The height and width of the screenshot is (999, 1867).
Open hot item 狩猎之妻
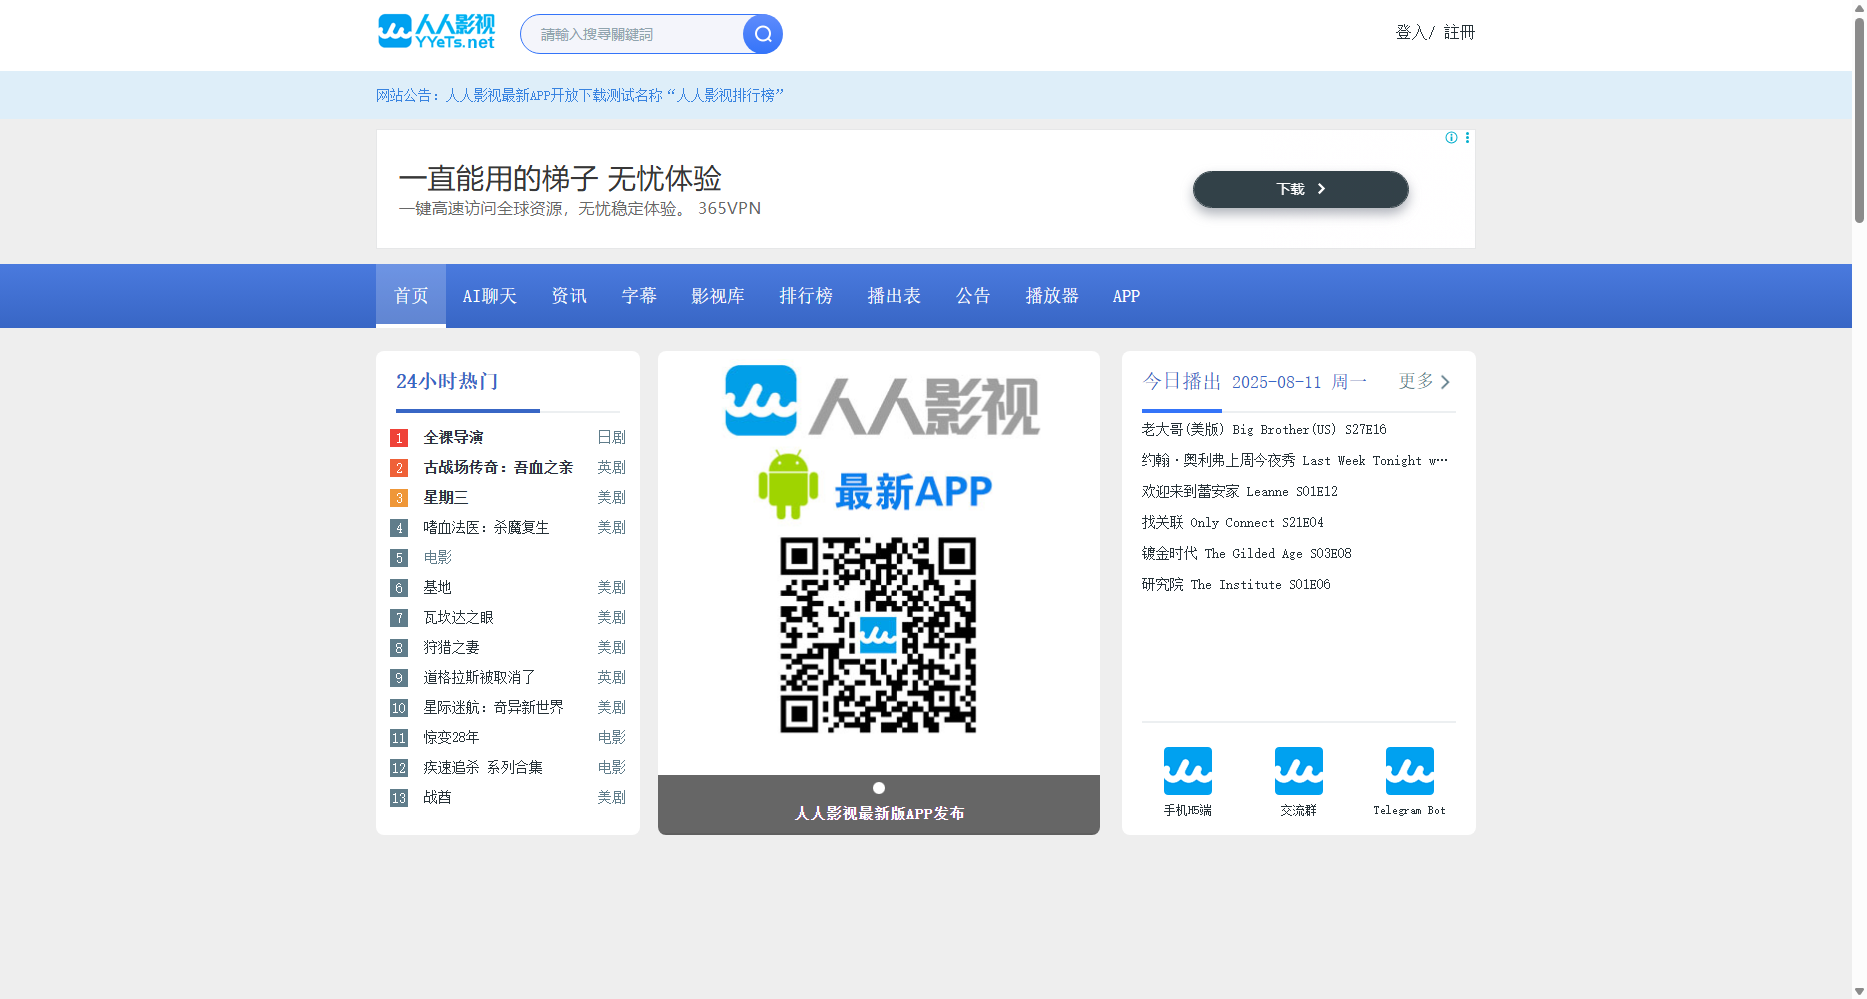click(x=451, y=647)
